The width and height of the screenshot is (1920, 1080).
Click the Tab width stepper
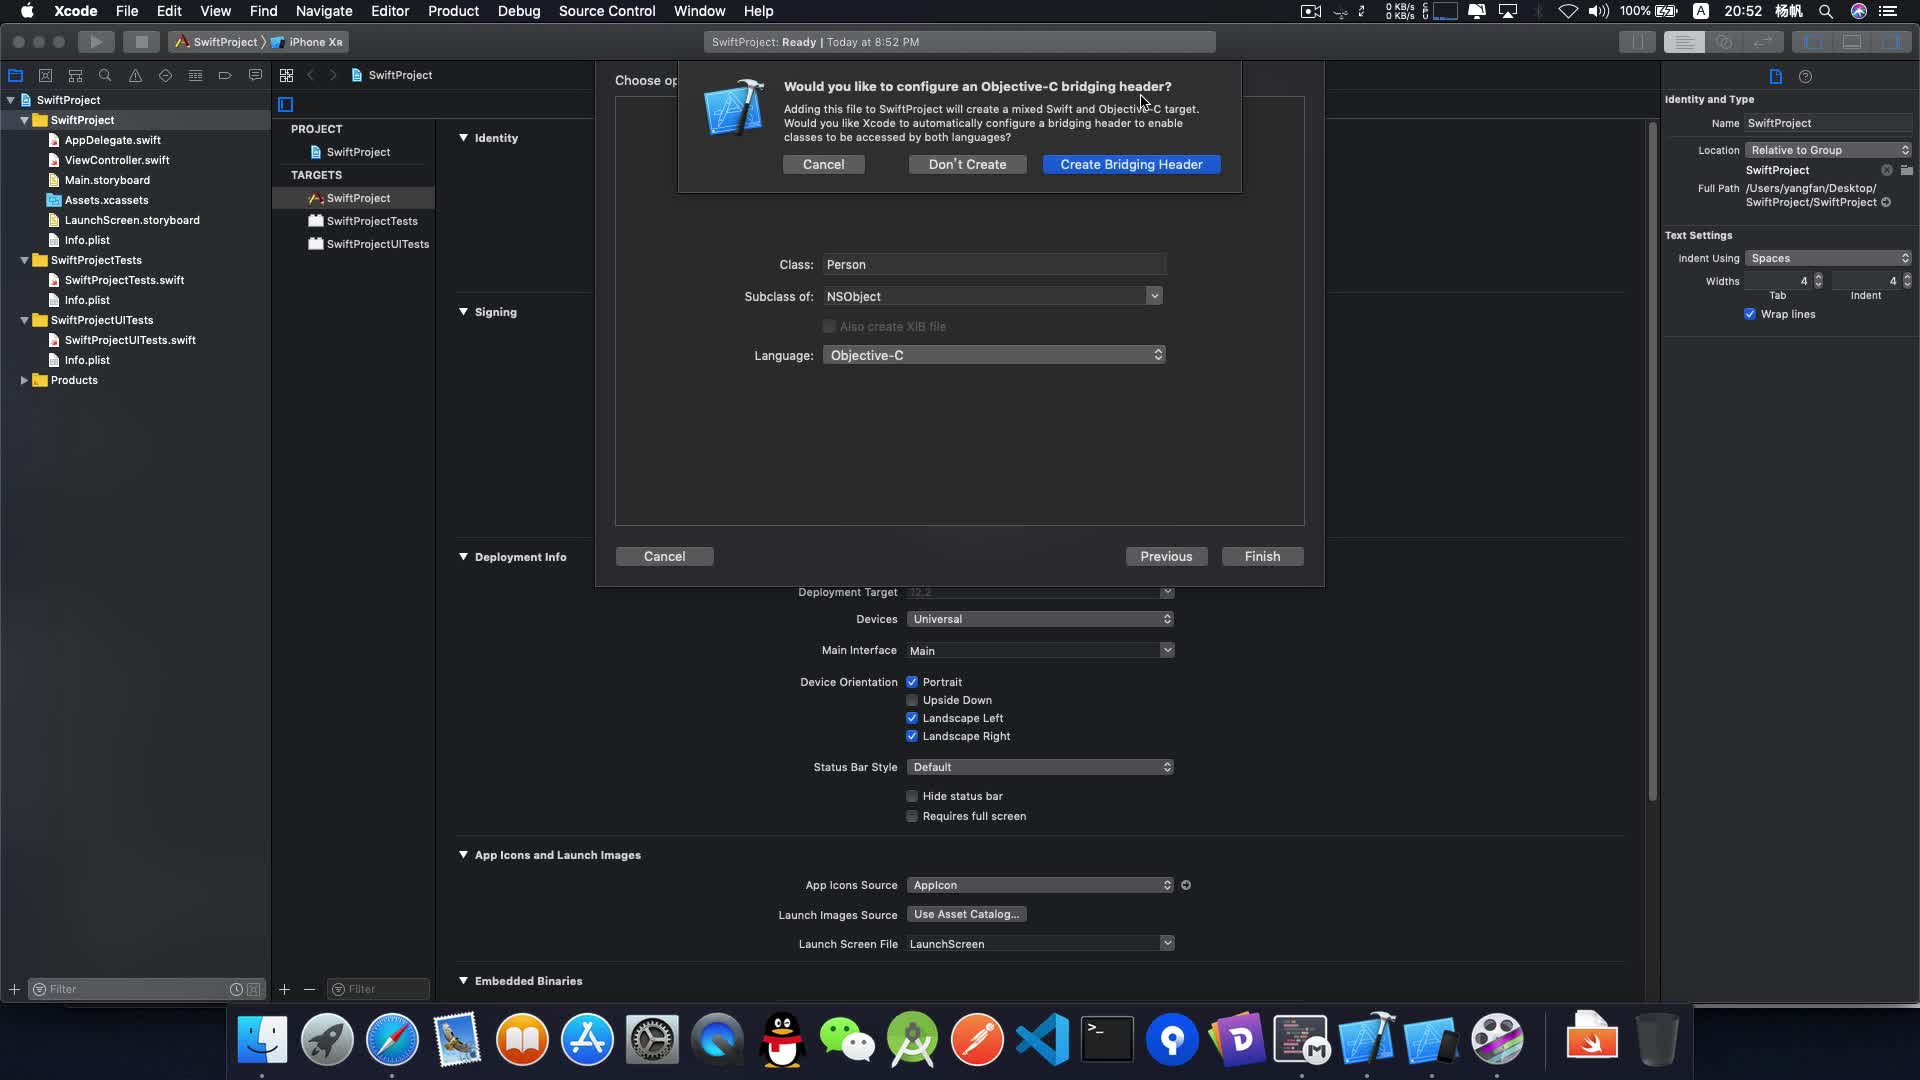tap(1818, 281)
